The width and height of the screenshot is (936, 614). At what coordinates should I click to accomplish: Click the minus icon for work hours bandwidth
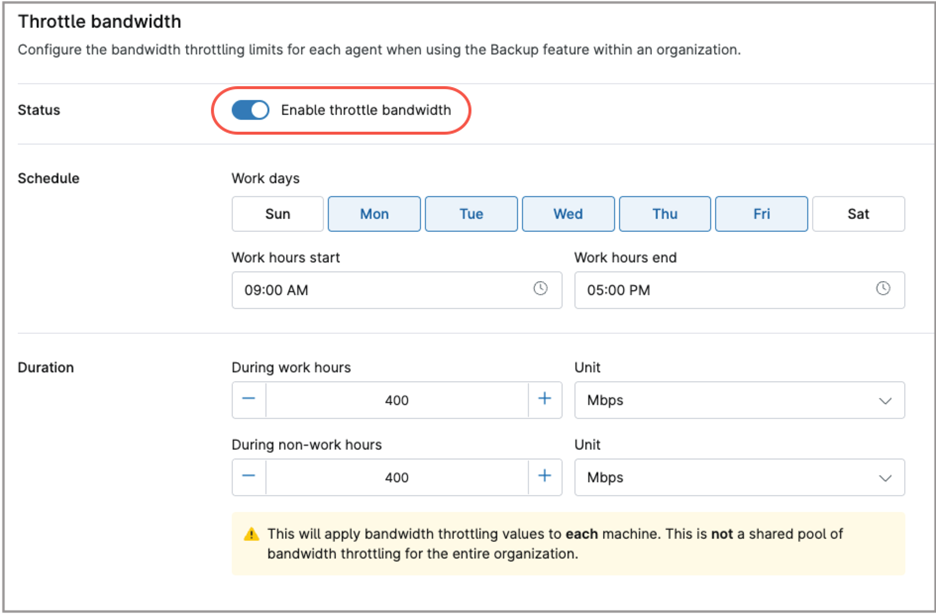point(248,400)
